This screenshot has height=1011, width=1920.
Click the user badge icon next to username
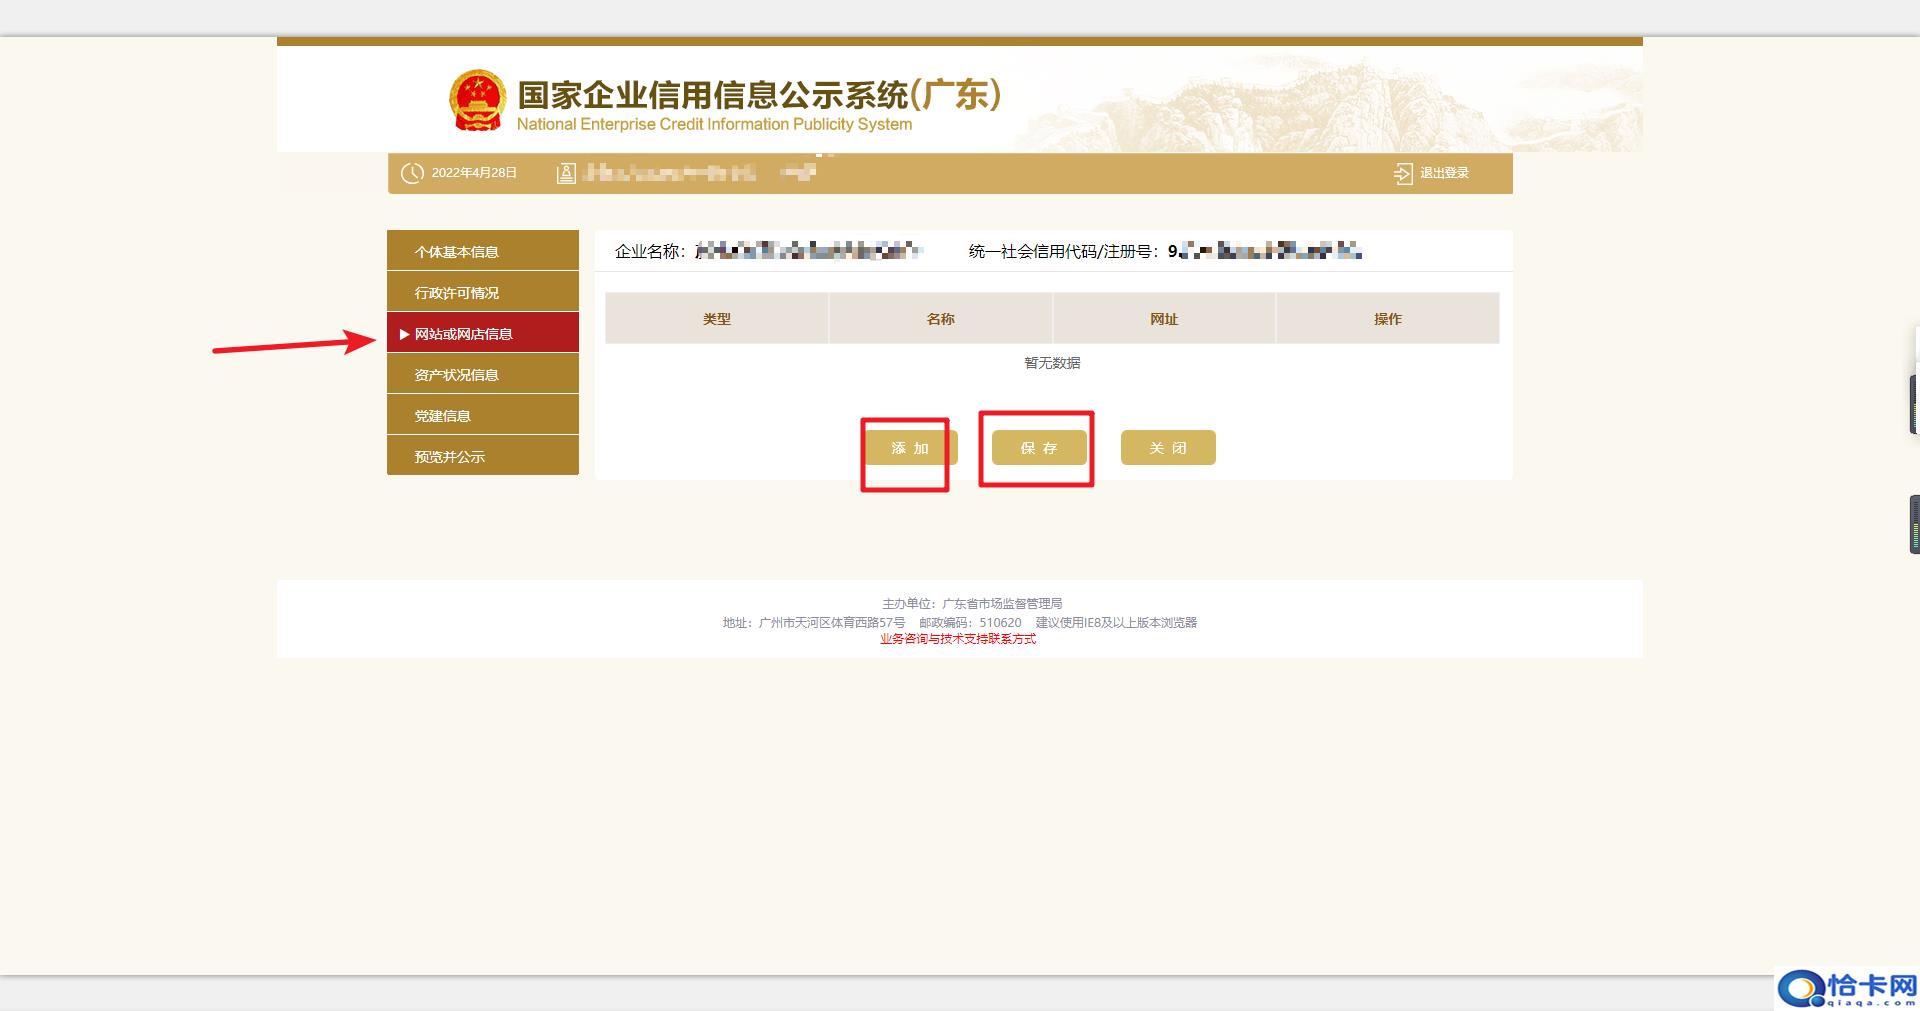[565, 172]
